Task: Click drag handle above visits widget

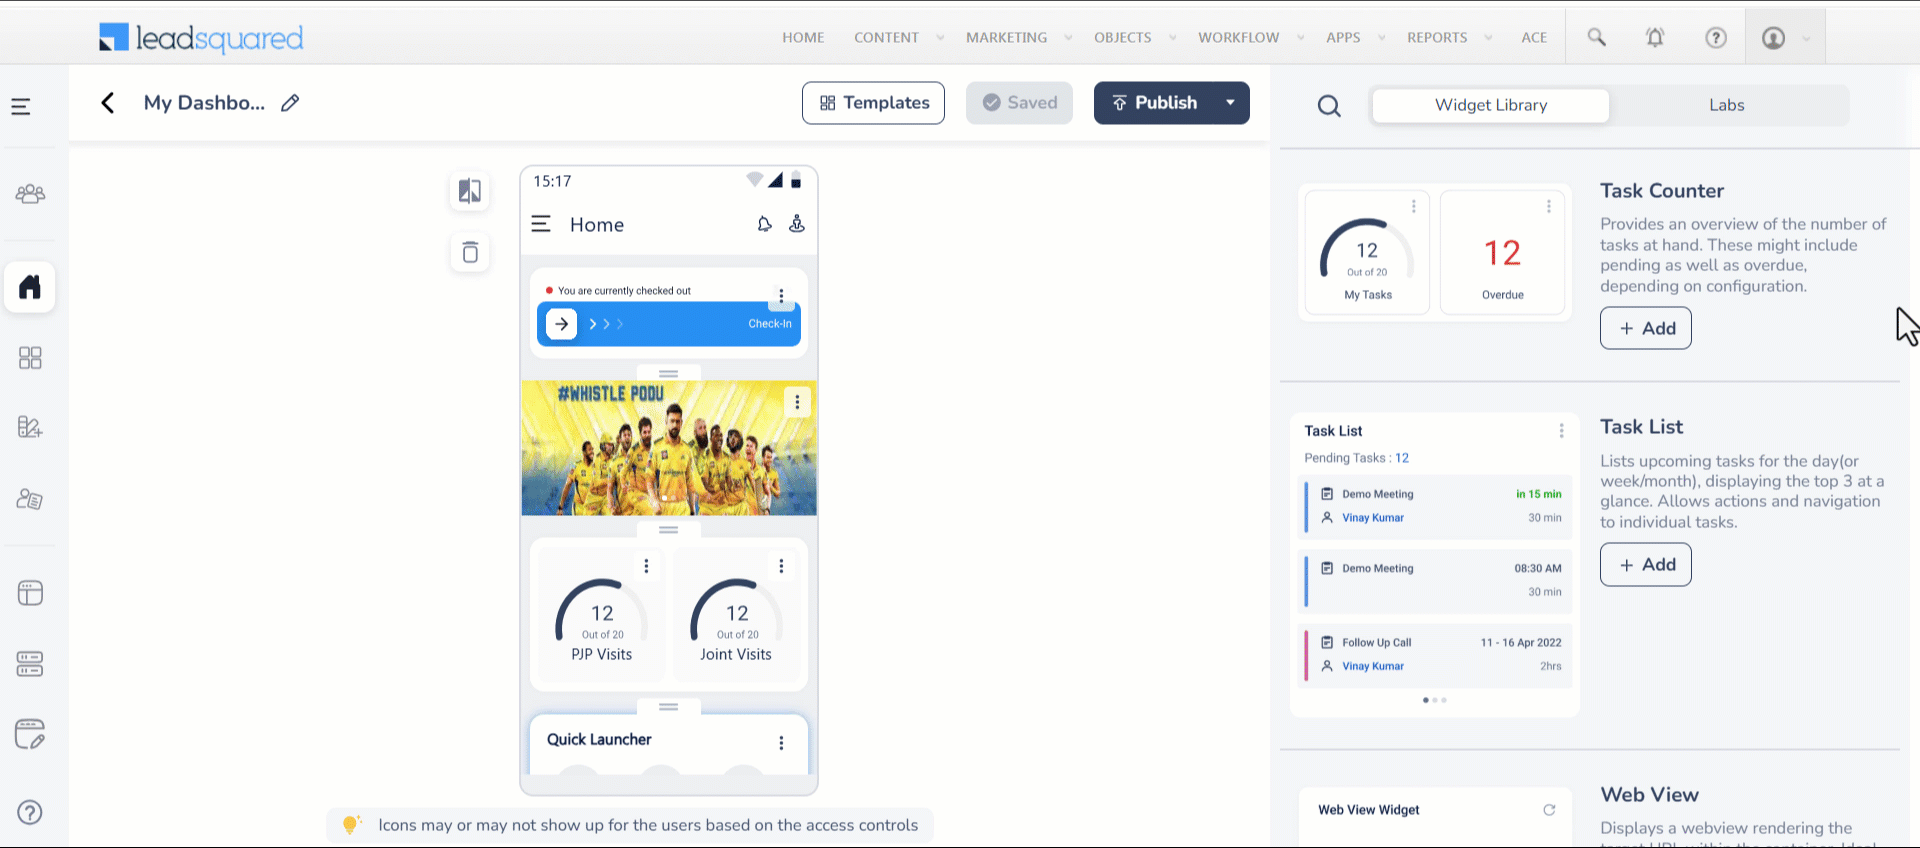Action: pyautogui.click(x=669, y=530)
